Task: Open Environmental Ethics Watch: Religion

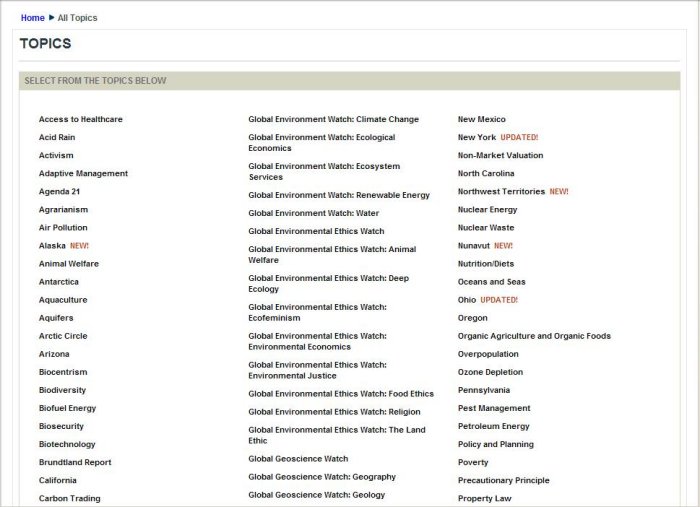Action: (334, 412)
